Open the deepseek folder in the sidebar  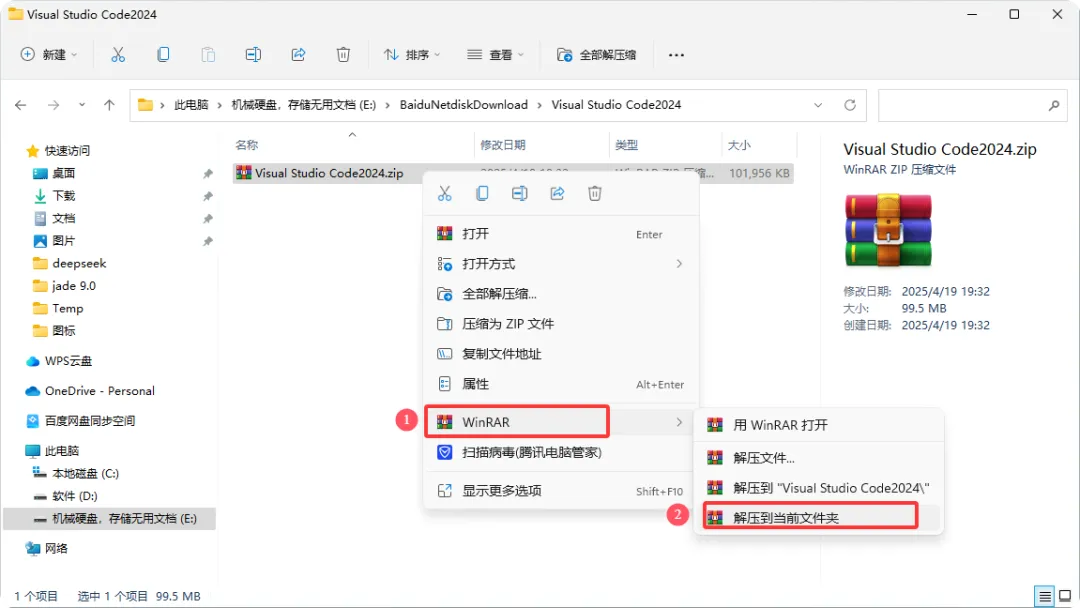[x=79, y=264]
